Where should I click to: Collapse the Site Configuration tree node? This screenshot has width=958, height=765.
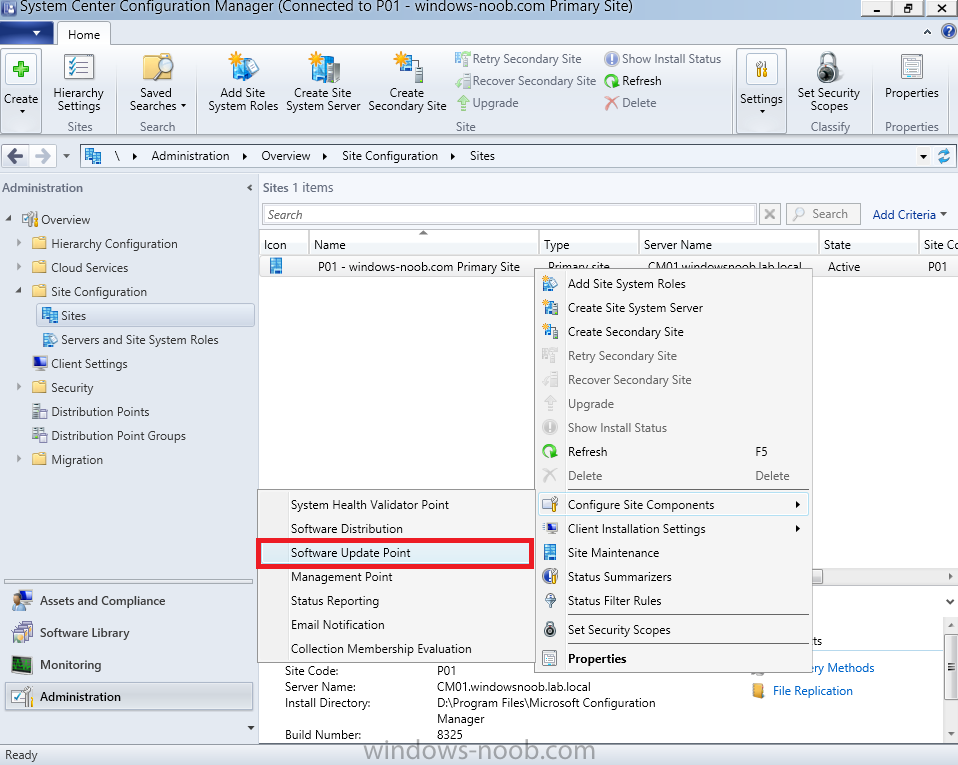(x=19, y=291)
